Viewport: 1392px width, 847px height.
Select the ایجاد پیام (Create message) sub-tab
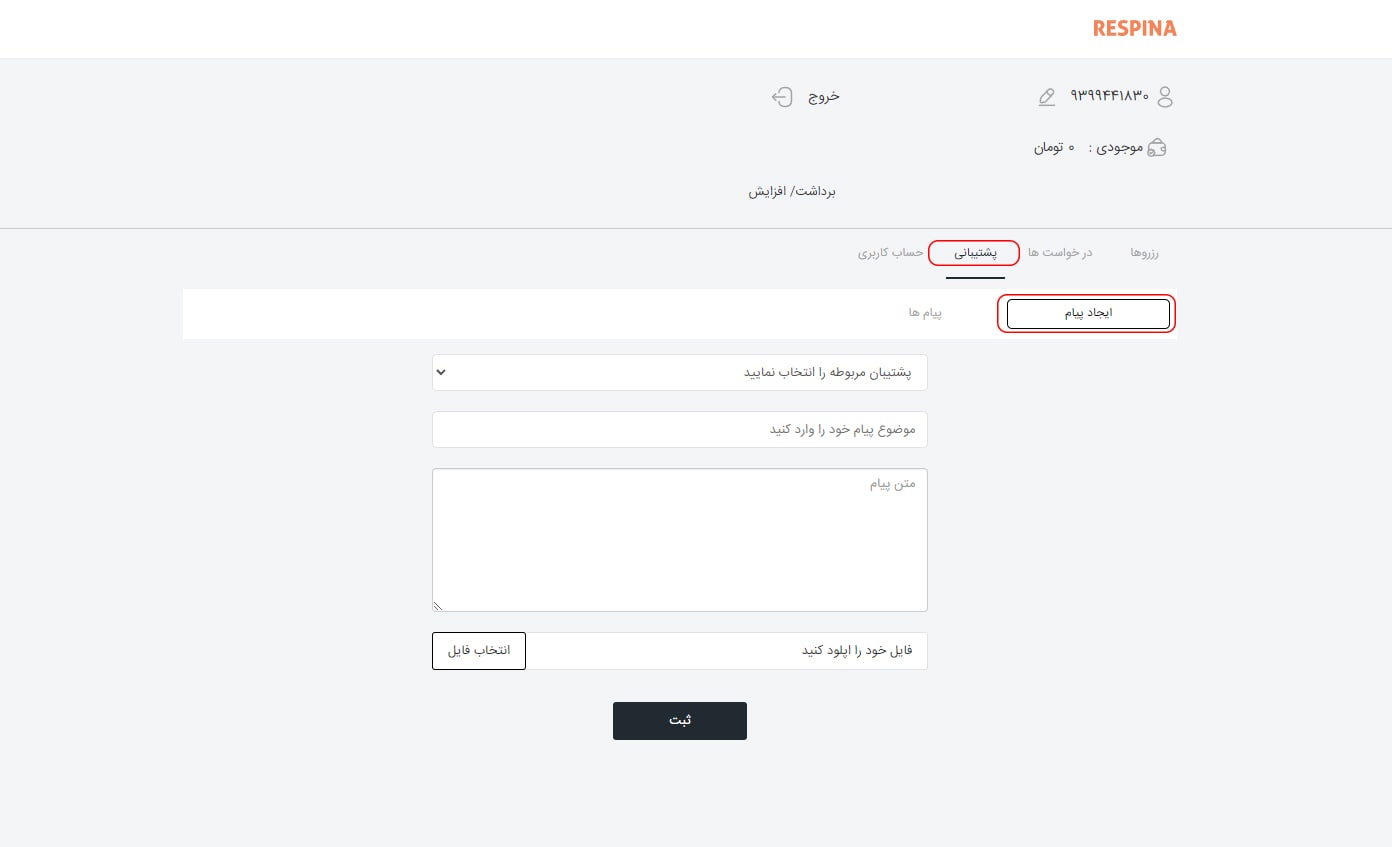pos(1088,313)
